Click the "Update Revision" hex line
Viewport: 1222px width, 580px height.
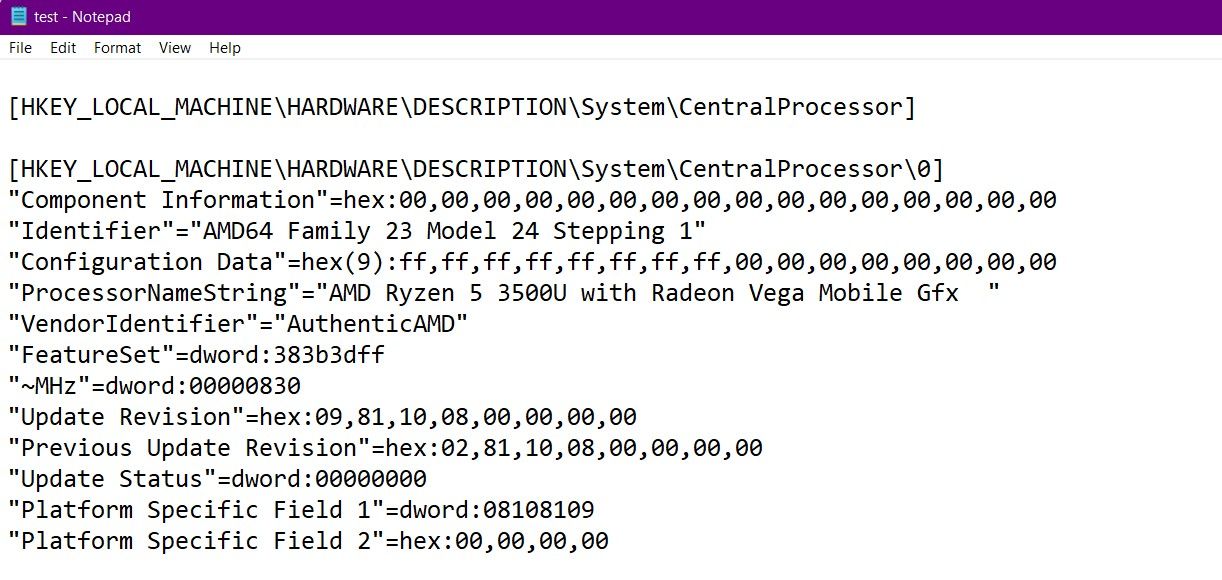coord(322,417)
